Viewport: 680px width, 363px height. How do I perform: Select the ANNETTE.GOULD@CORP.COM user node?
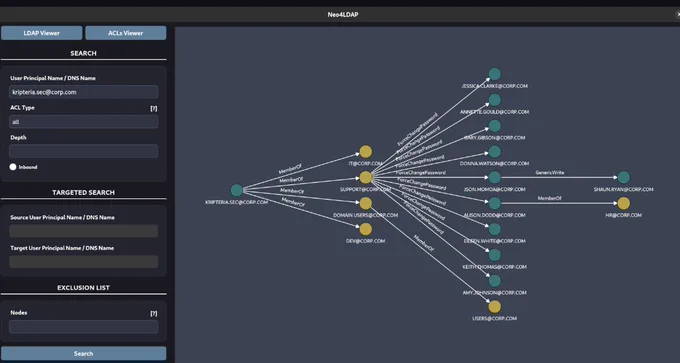click(x=494, y=100)
